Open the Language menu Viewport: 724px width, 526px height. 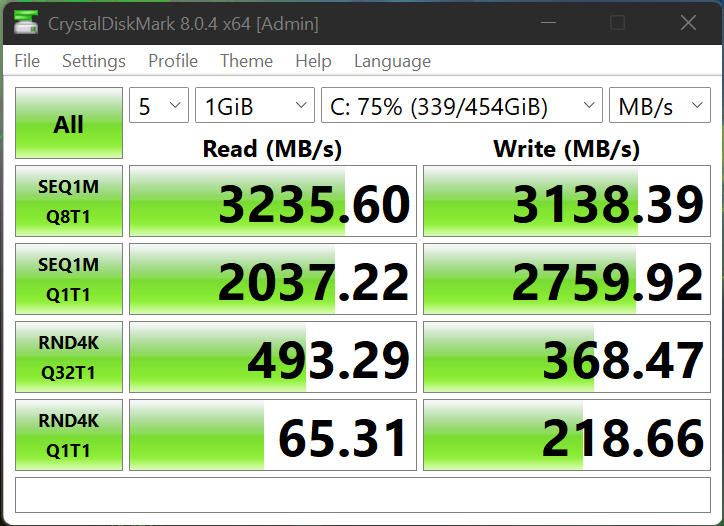[392, 61]
